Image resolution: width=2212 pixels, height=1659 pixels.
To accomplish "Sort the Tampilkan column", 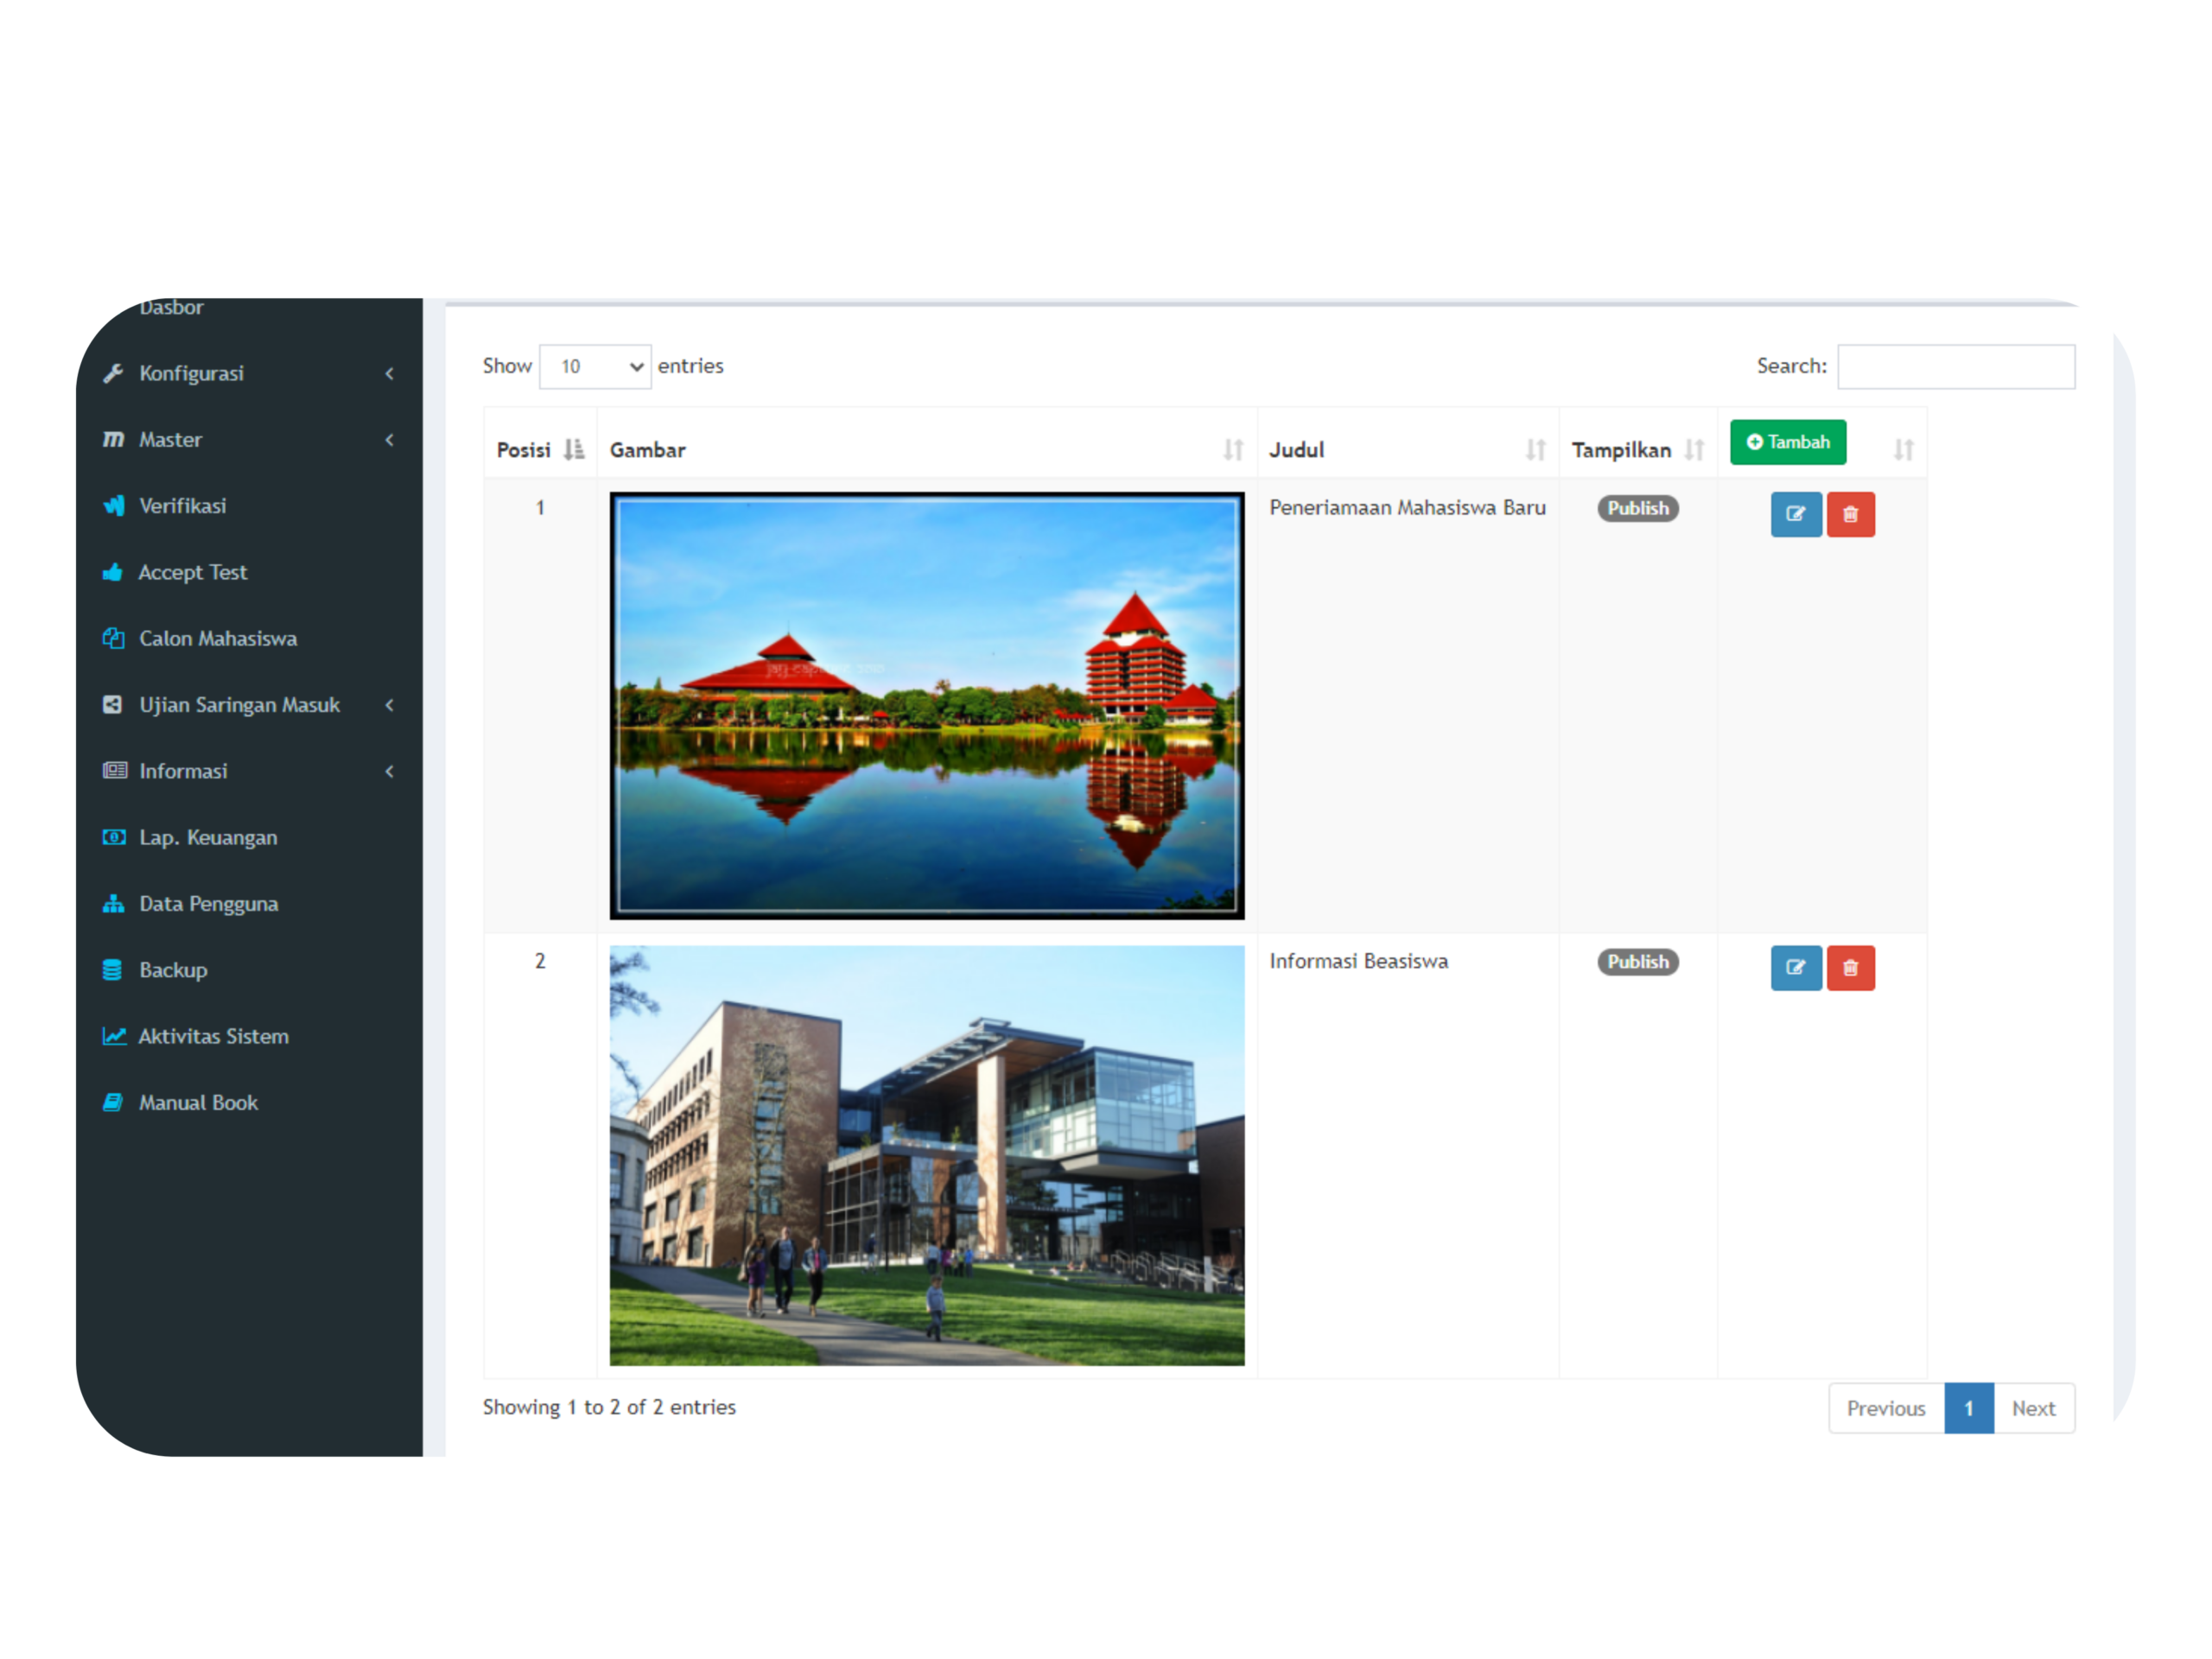I will coord(1694,450).
